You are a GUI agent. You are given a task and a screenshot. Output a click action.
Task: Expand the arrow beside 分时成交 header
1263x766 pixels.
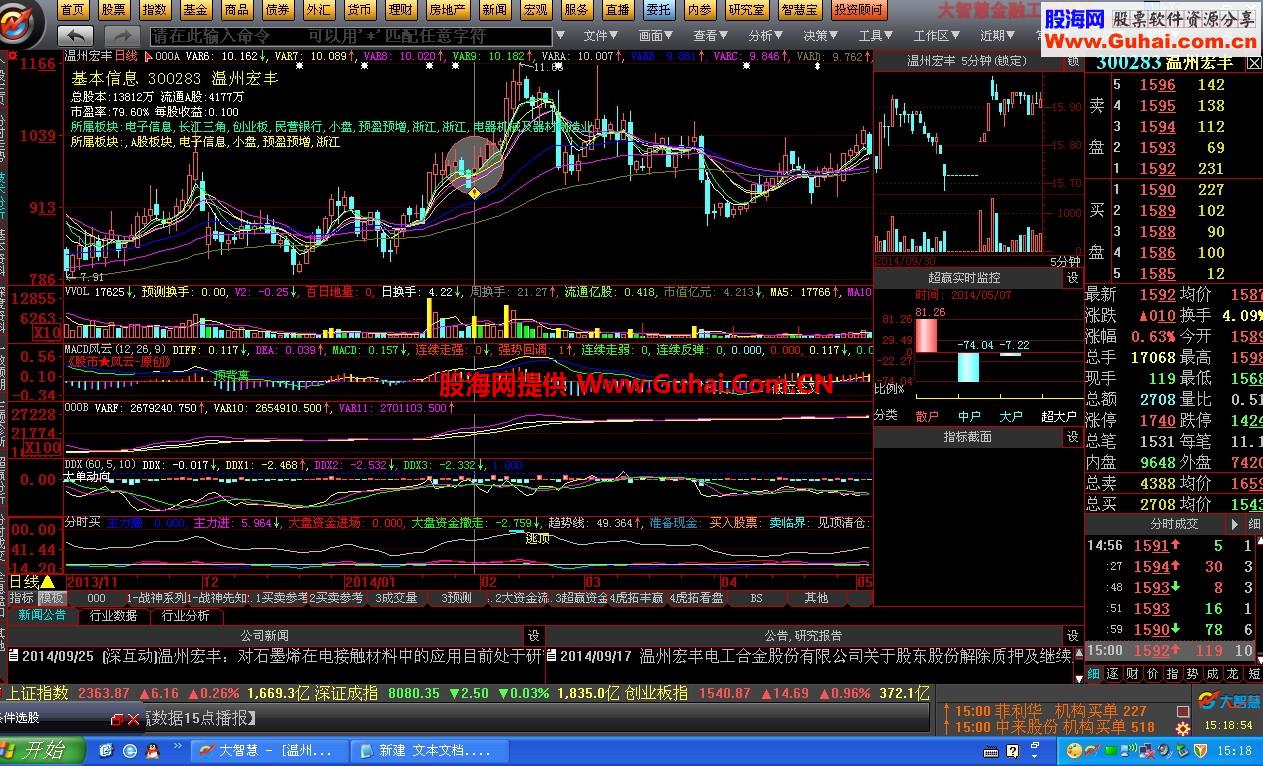(x=1233, y=523)
